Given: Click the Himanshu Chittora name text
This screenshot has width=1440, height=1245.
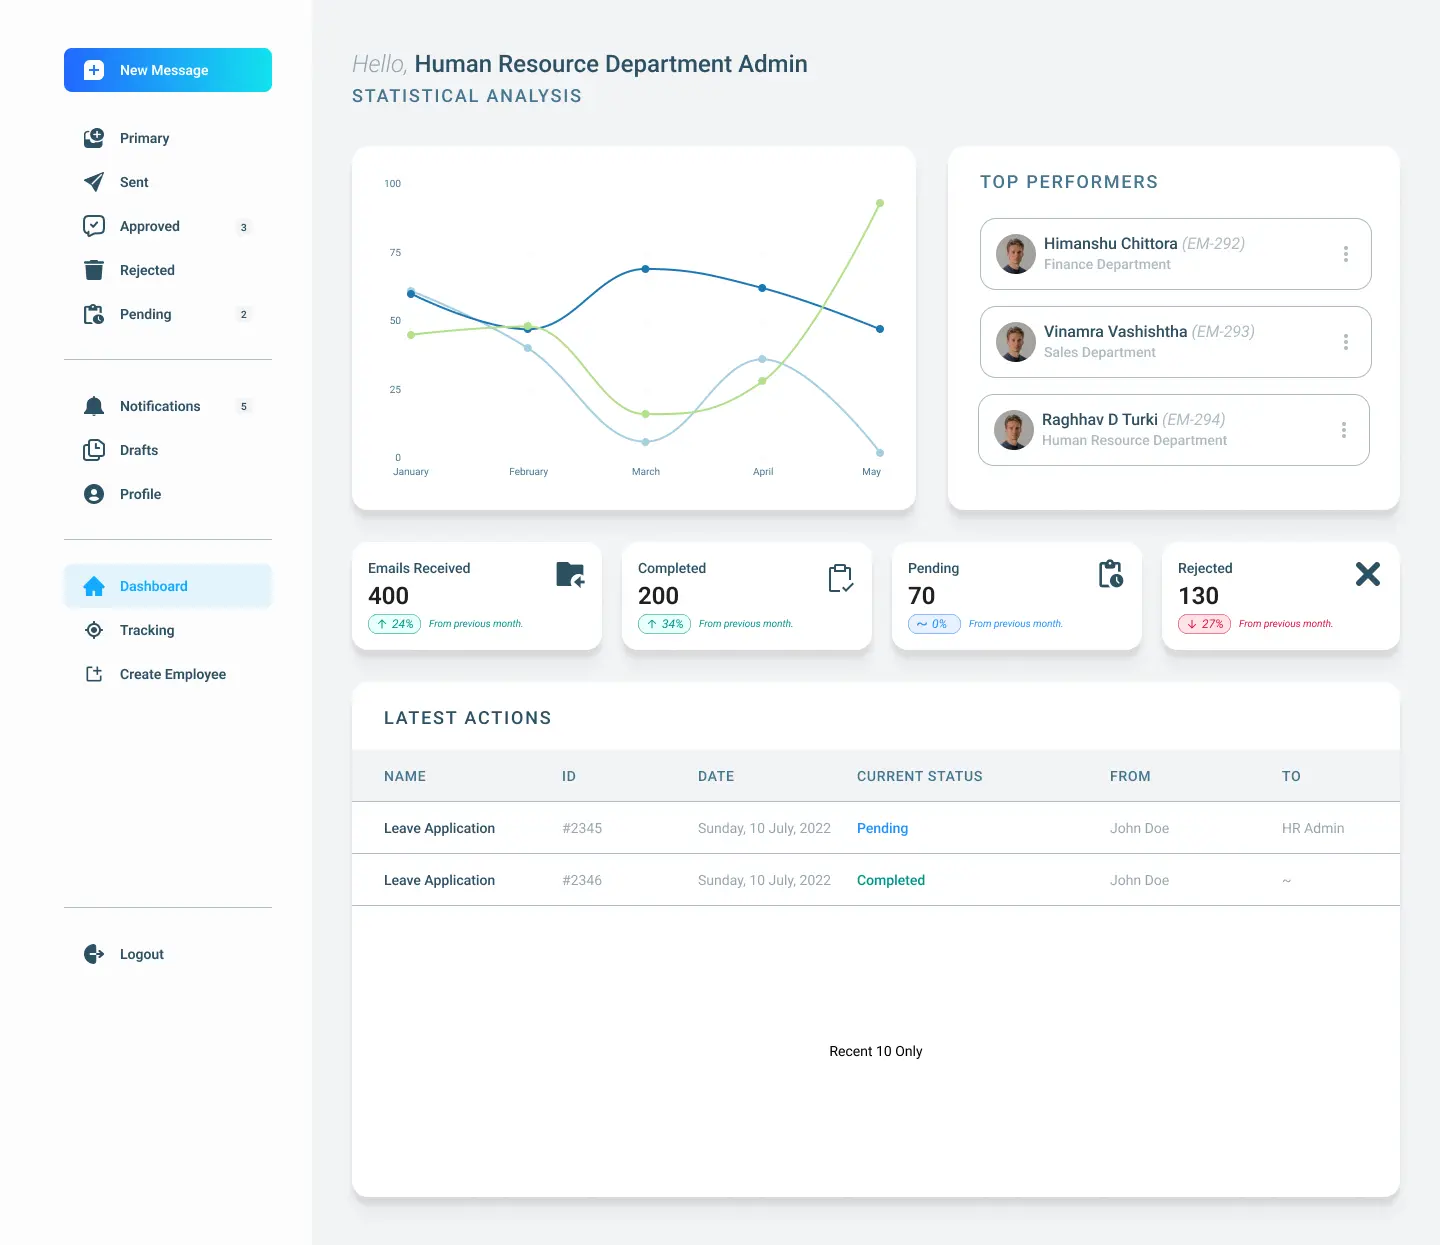Looking at the screenshot, I should pyautogui.click(x=1110, y=243).
